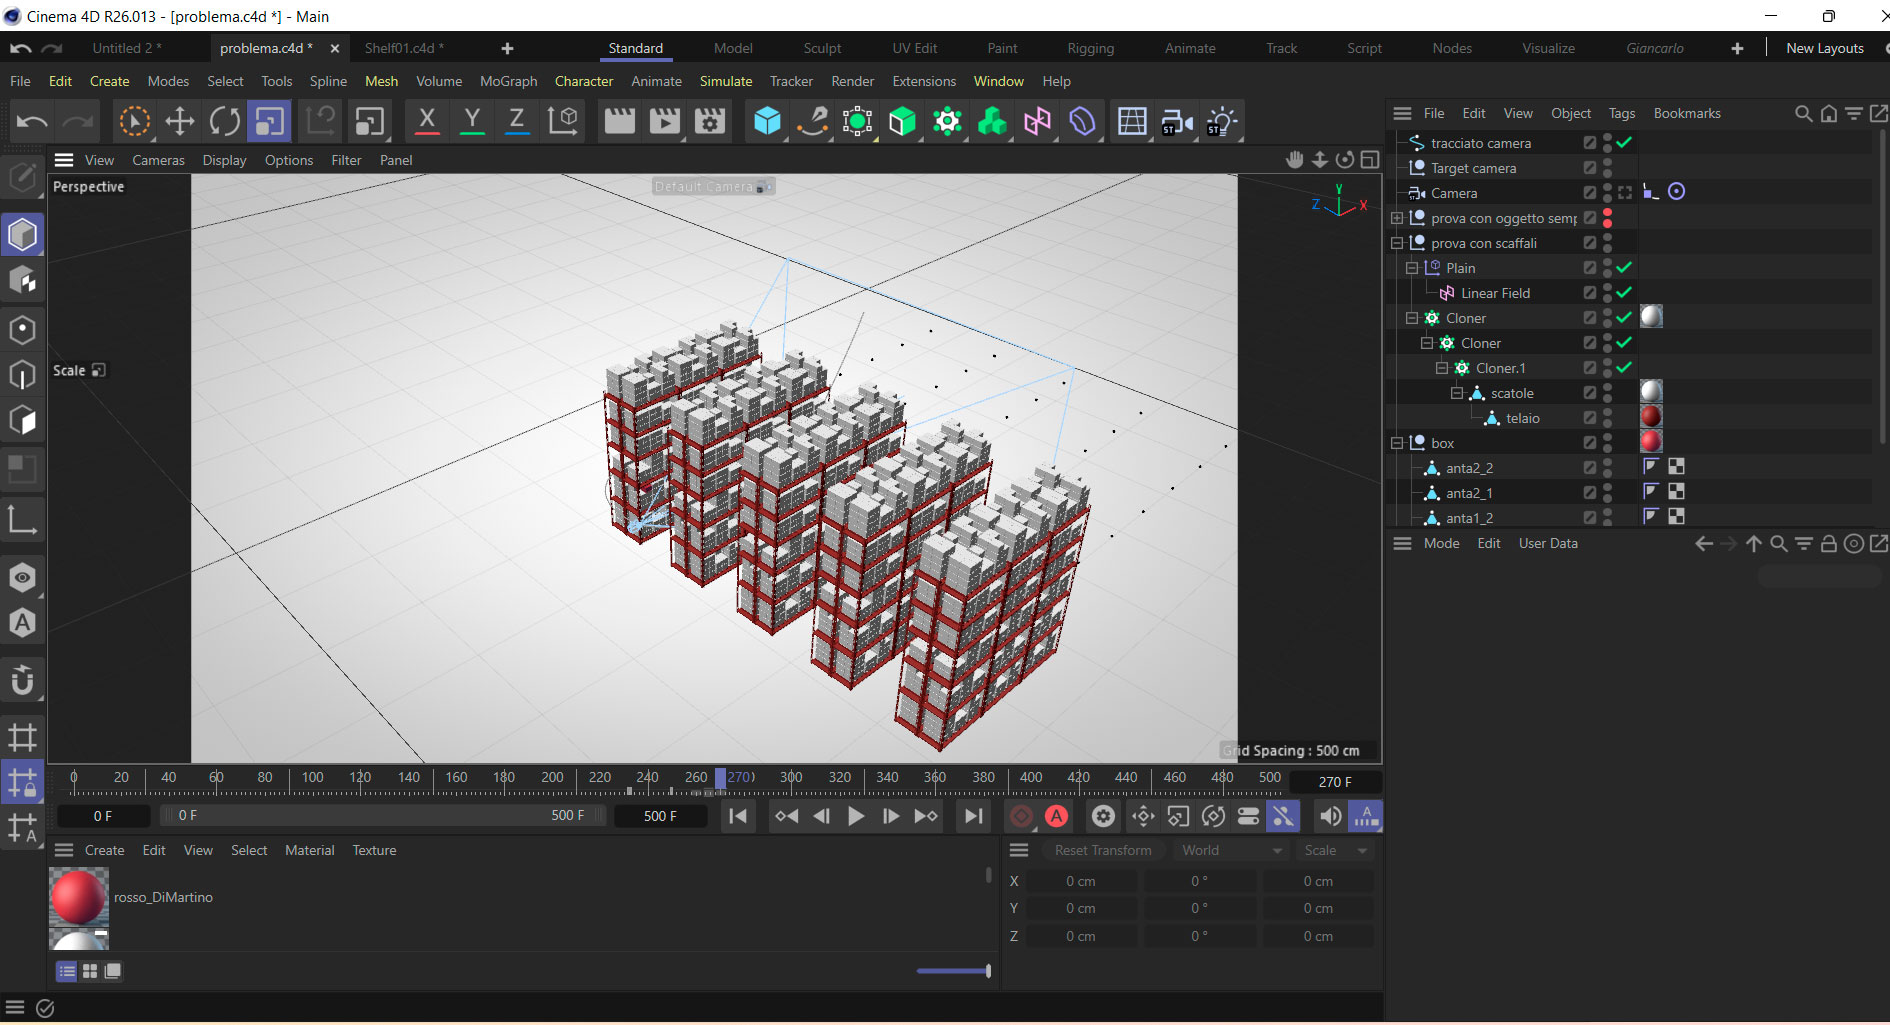The image size is (1890, 1025).
Task: Toggle Z axis lock
Action: (517, 122)
